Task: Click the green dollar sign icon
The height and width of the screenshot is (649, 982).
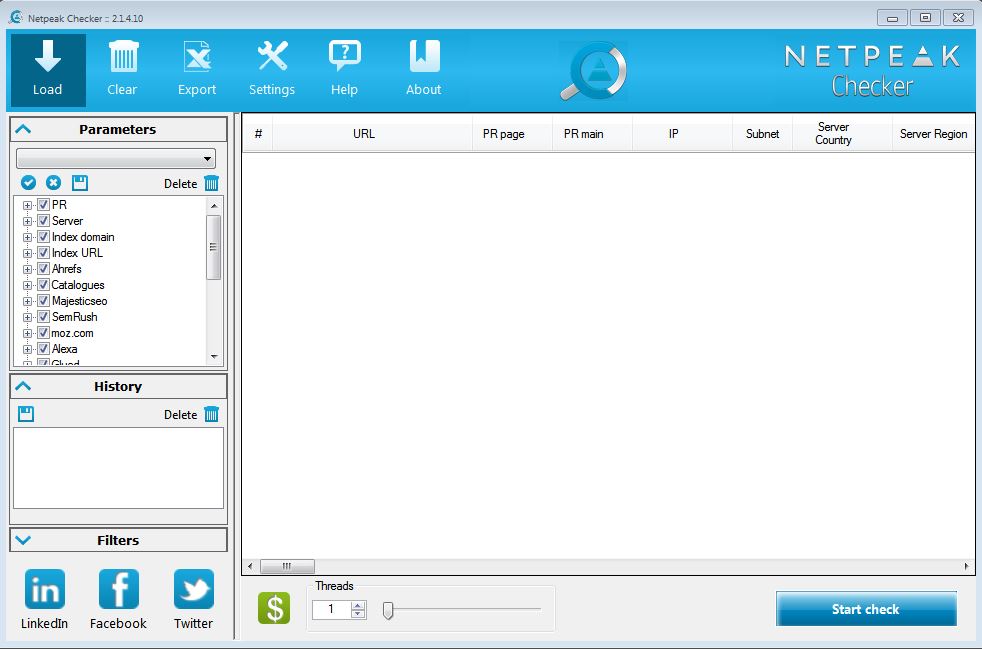Action: (274, 608)
